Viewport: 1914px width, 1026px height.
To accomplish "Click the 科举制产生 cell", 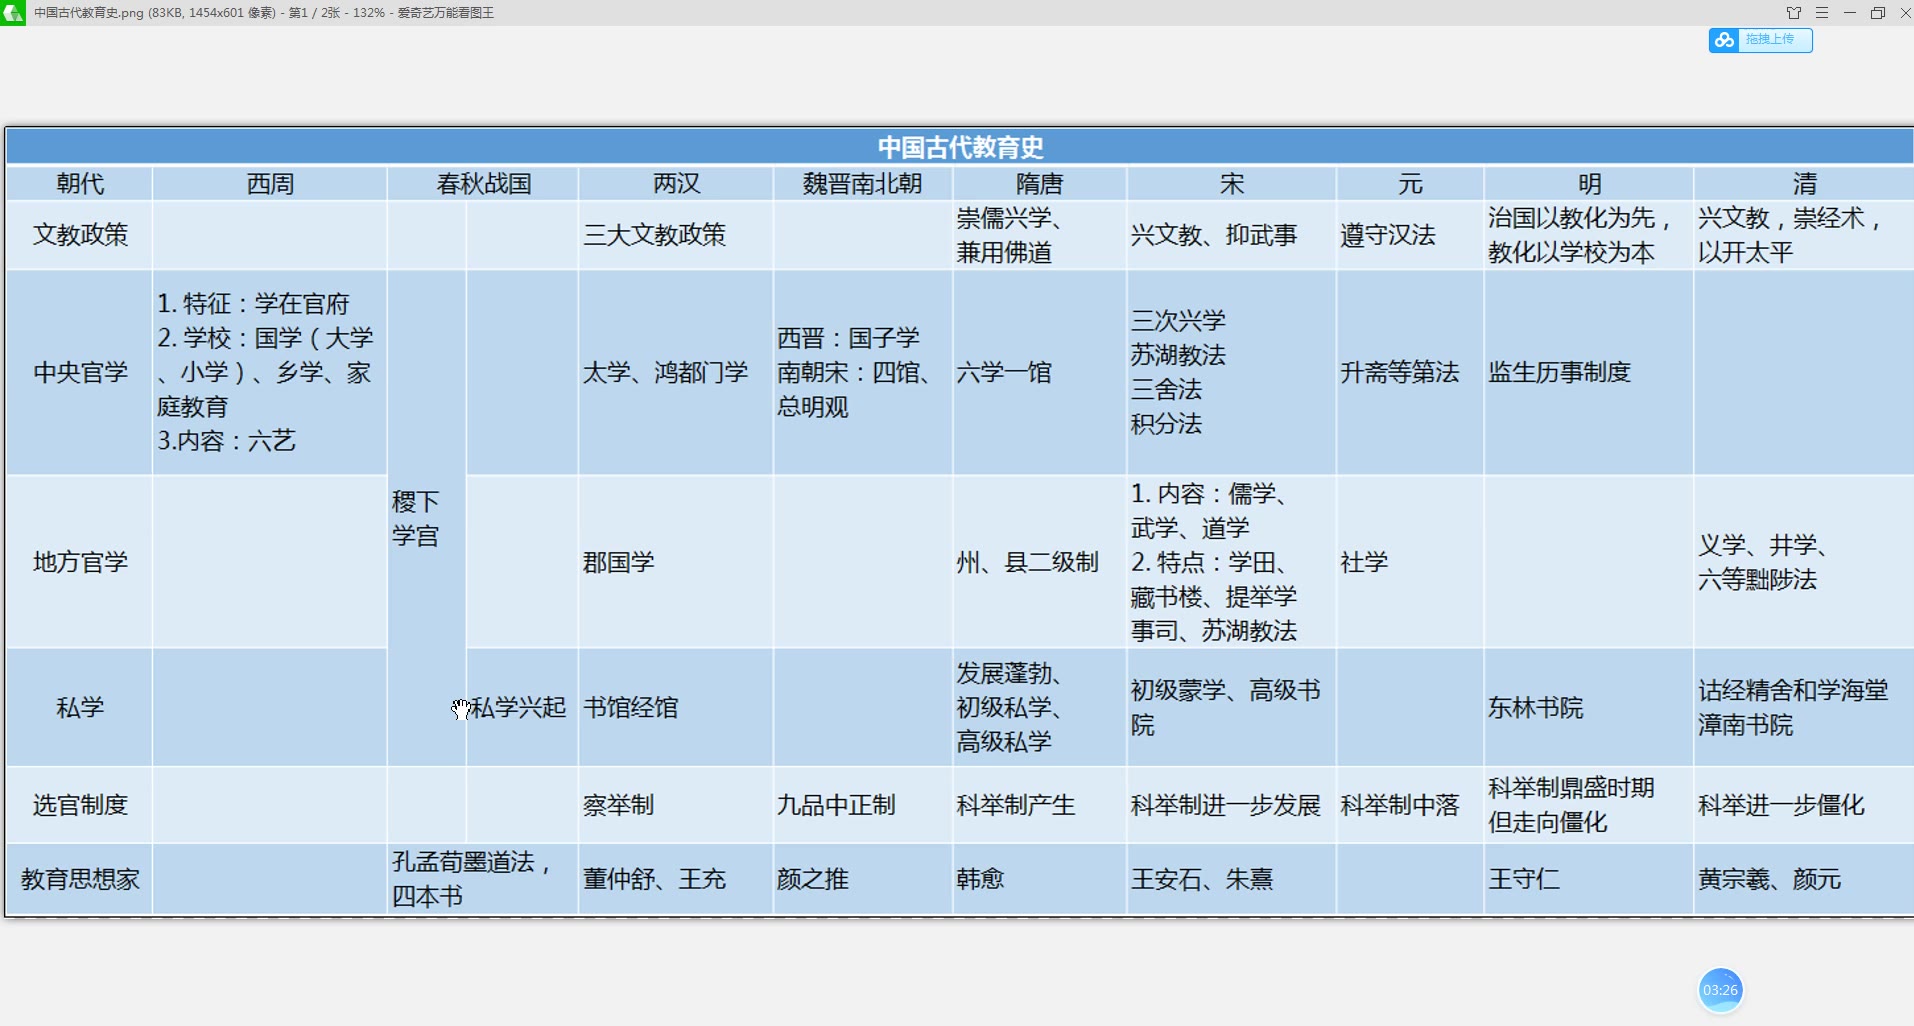I will (x=1039, y=805).
